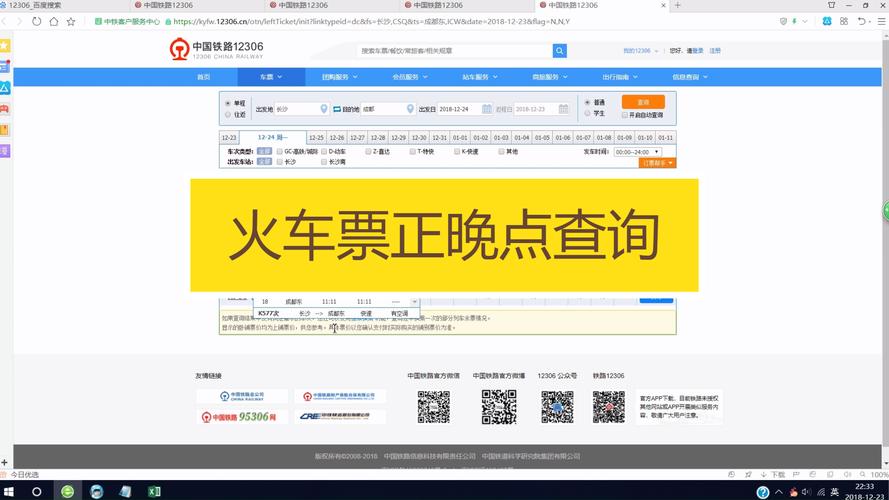
Task: Open Excel from the taskbar
Action: pyautogui.click(x=154, y=491)
